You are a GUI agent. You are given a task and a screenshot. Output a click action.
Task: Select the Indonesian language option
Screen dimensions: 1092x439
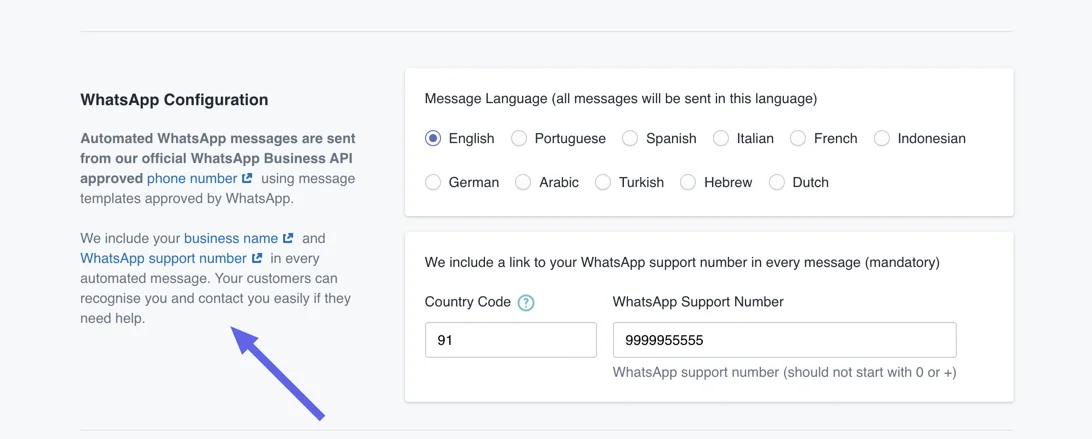coord(882,138)
